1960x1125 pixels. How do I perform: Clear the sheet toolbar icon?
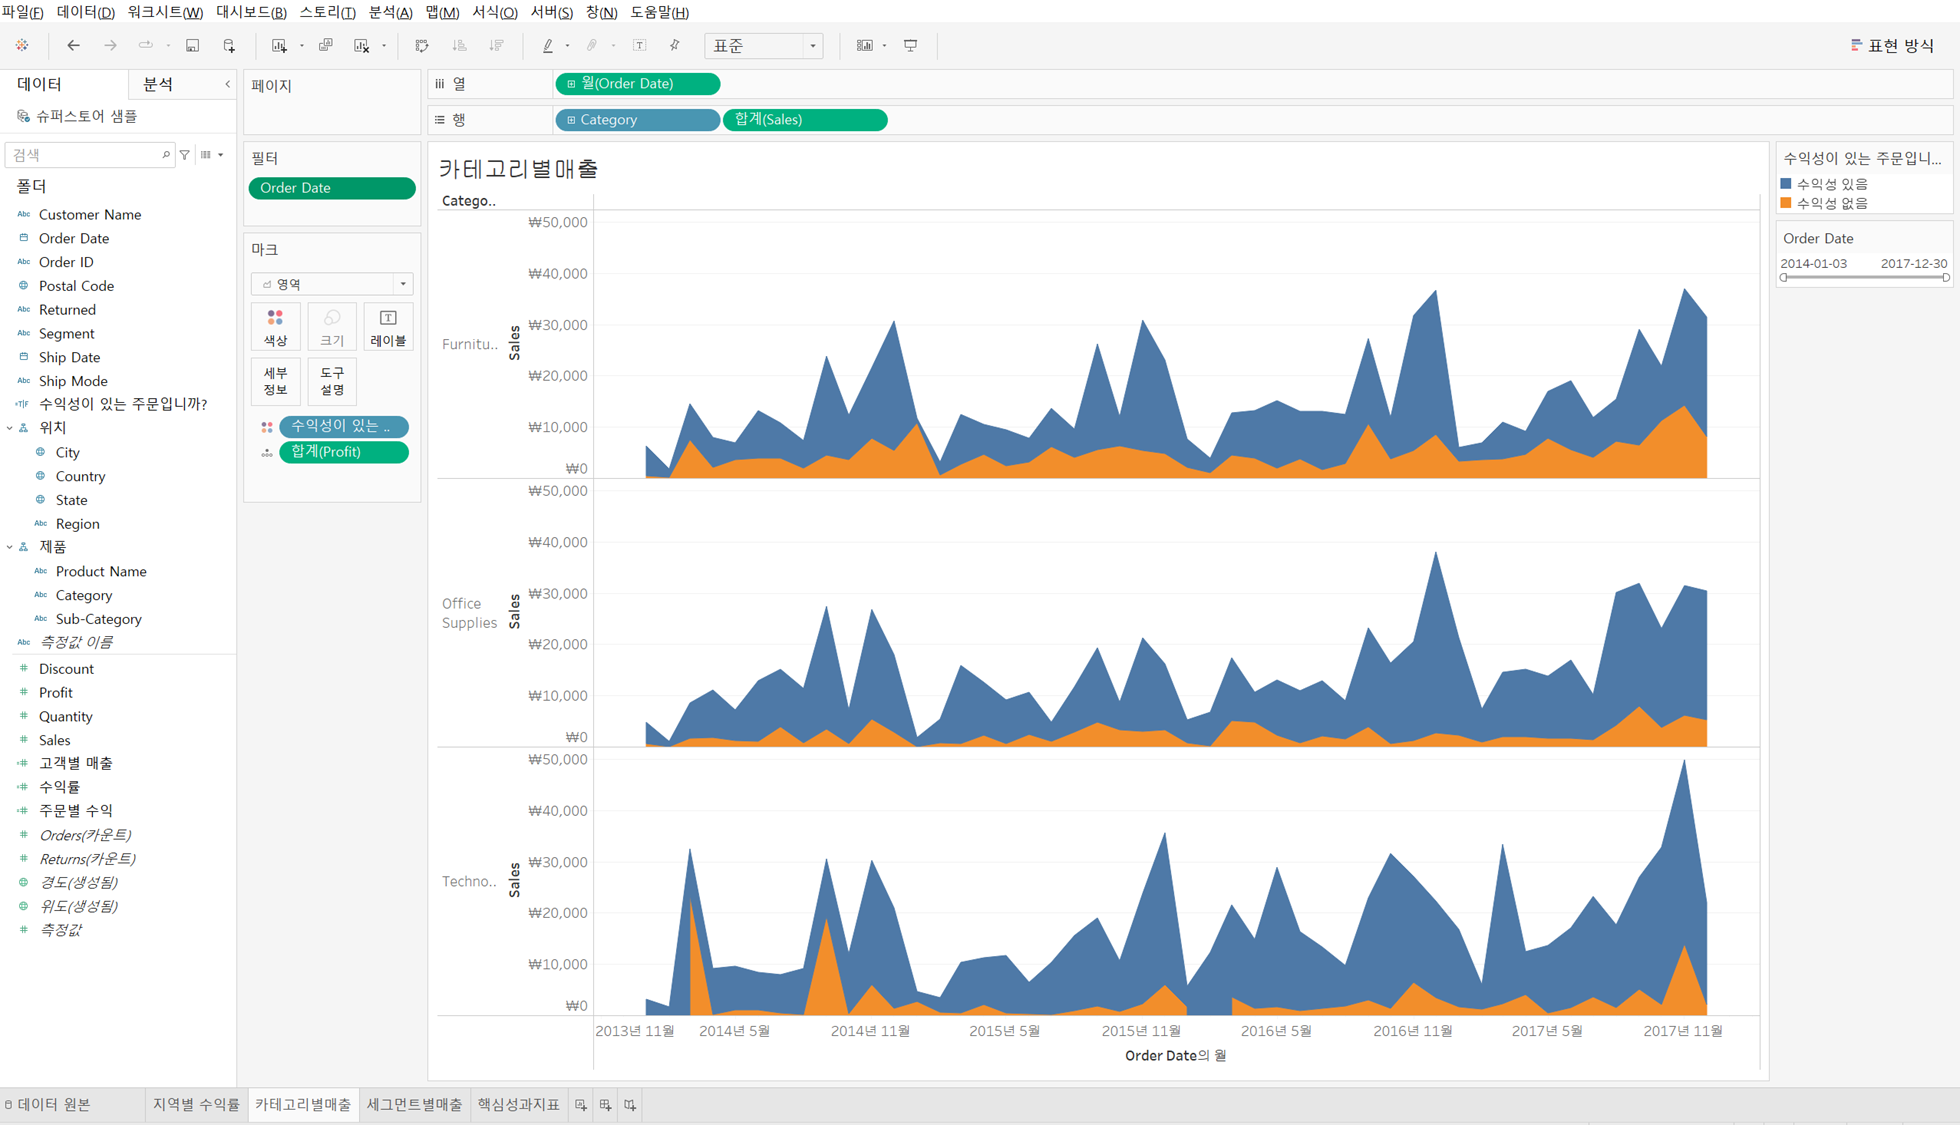pyautogui.click(x=361, y=45)
